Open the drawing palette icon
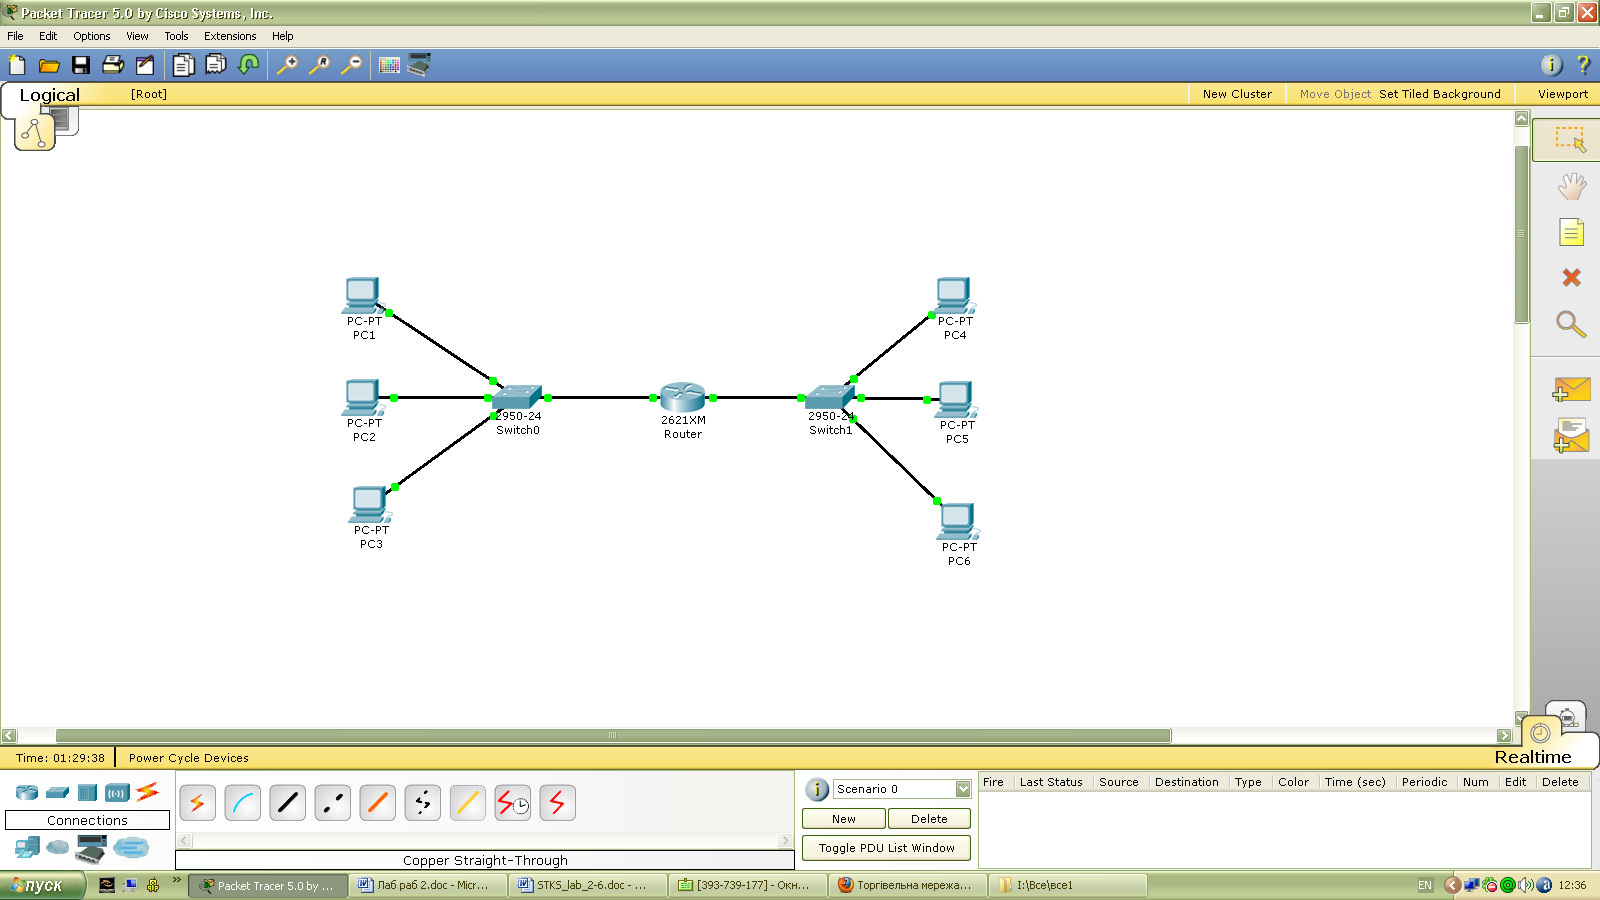This screenshot has height=900, width=1600. click(x=389, y=66)
